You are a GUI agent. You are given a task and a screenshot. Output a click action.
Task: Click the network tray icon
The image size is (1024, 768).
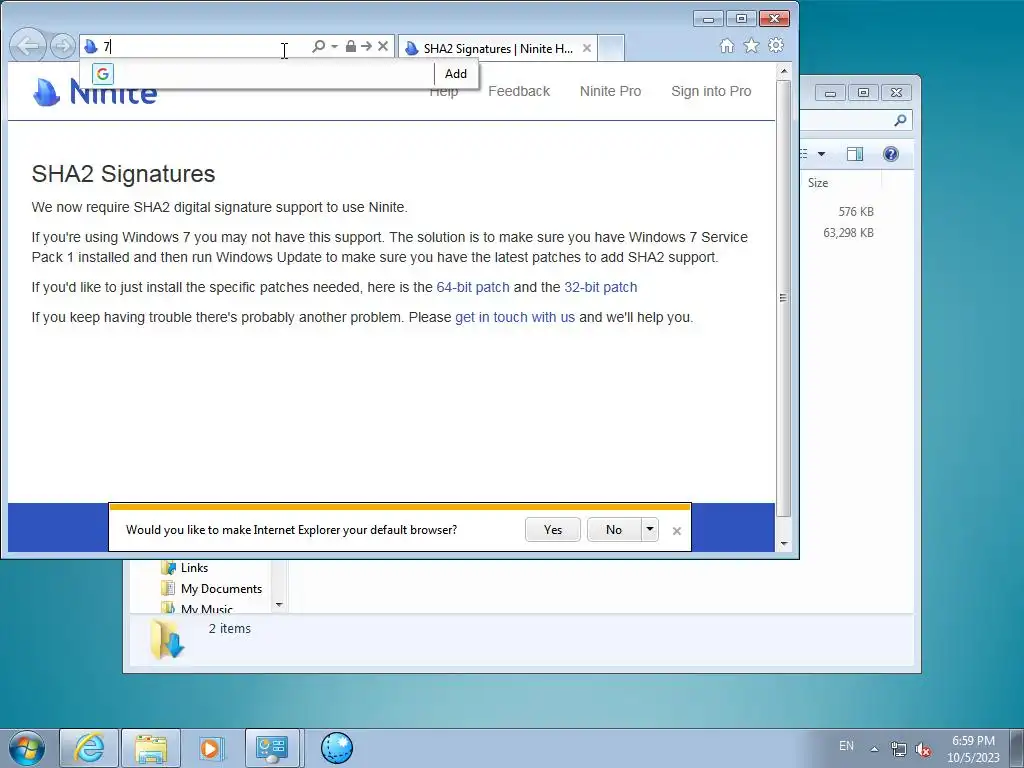(899, 749)
